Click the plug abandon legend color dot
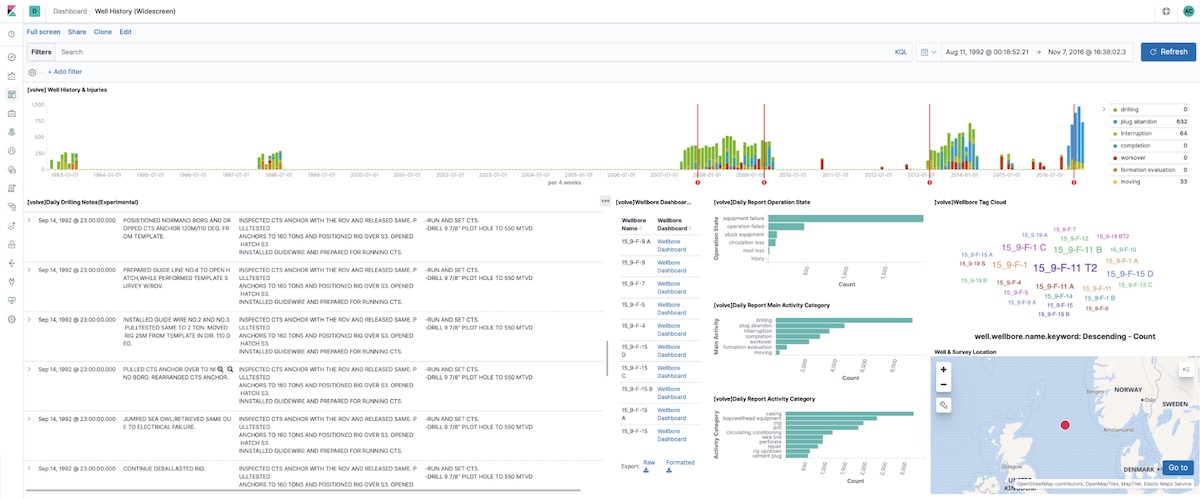Screen dimensions: 1200x499 pyautogui.click(x=1116, y=121)
